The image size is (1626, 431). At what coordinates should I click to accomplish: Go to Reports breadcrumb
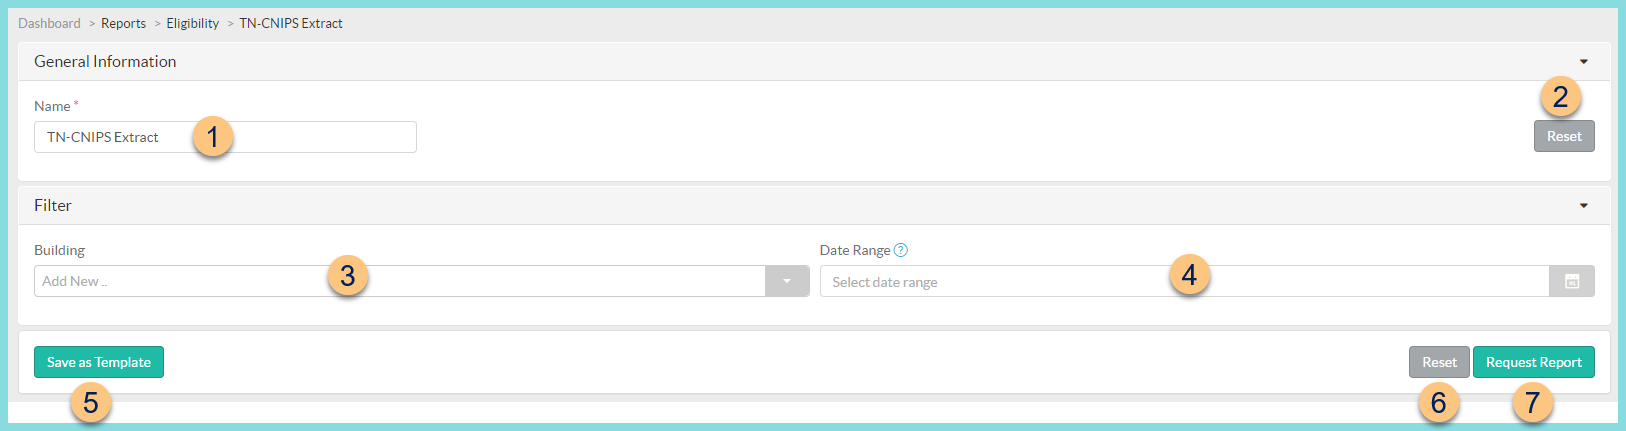123,23
